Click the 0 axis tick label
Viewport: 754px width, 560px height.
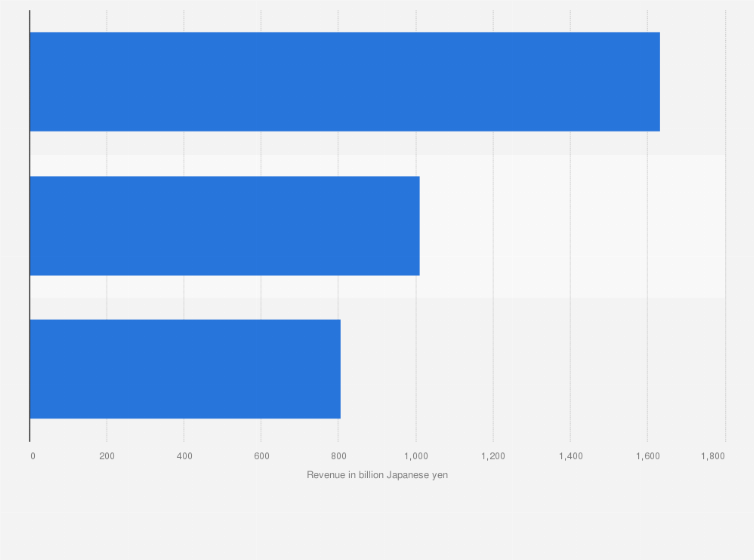click(x=33, y=456)
